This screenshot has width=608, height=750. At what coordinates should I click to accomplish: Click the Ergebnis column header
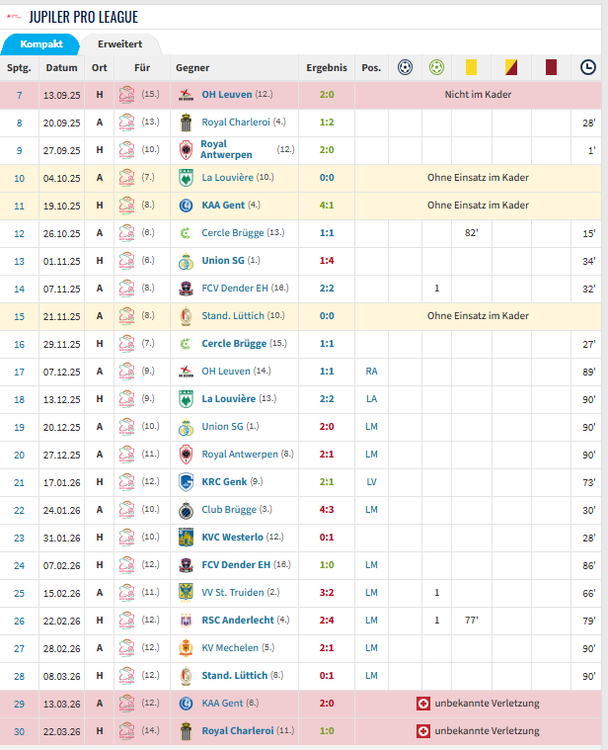[327, 68]
